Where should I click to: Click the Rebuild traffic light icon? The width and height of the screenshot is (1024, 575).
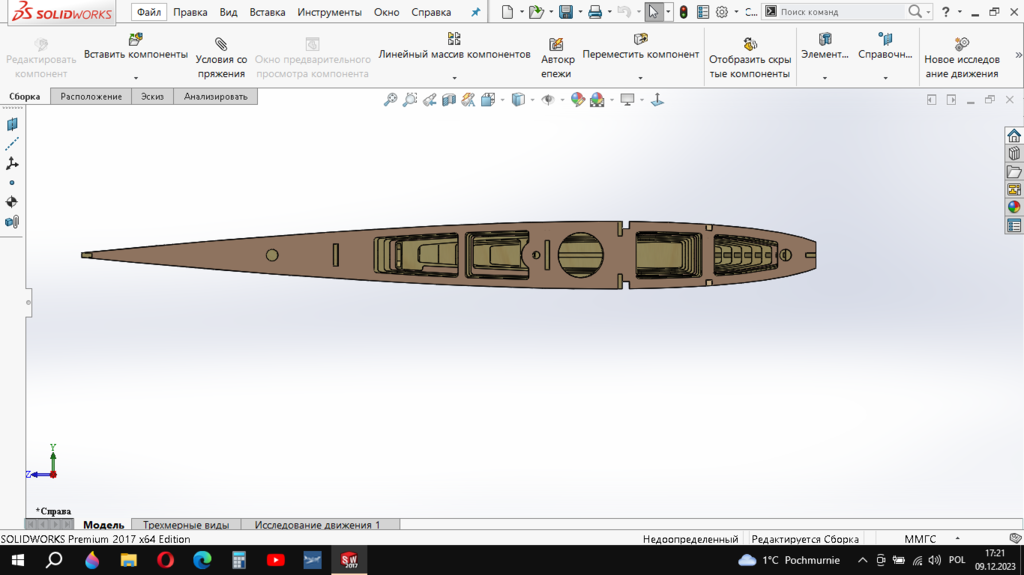point(683,12)
